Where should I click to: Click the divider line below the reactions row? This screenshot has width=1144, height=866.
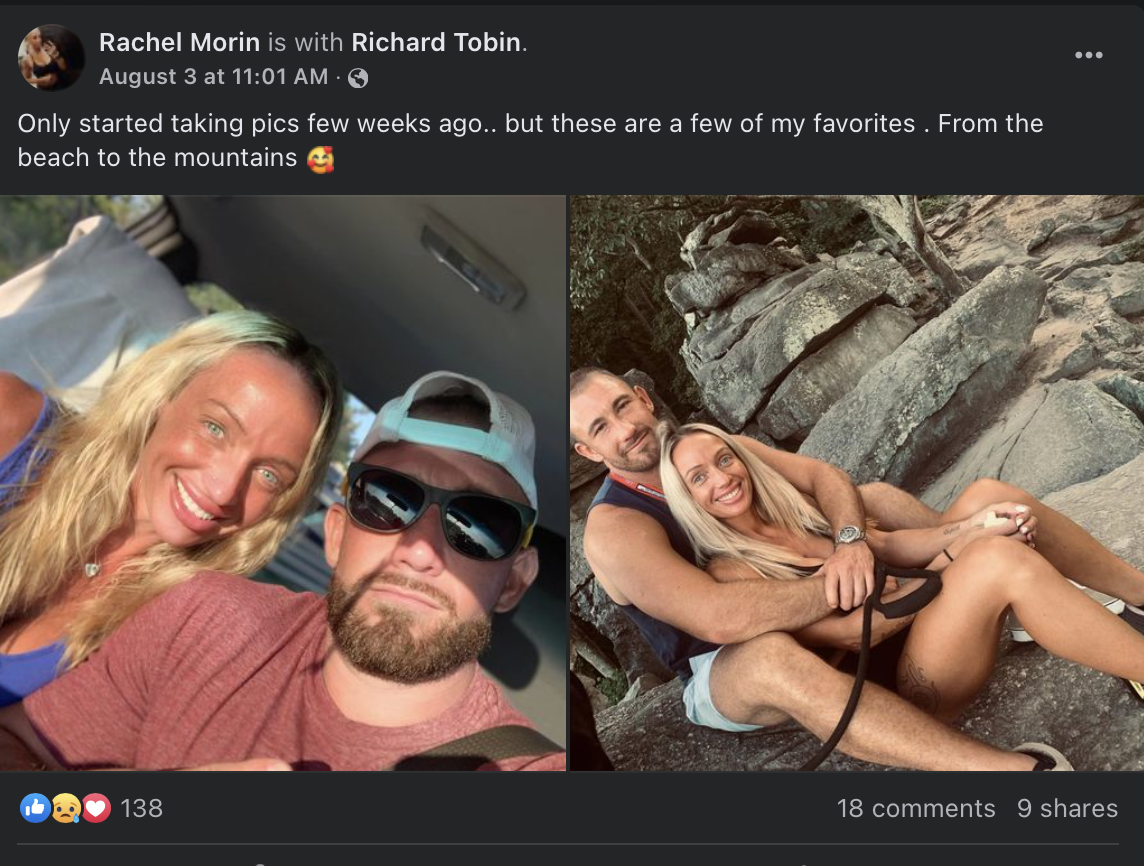tap(572, 845)
